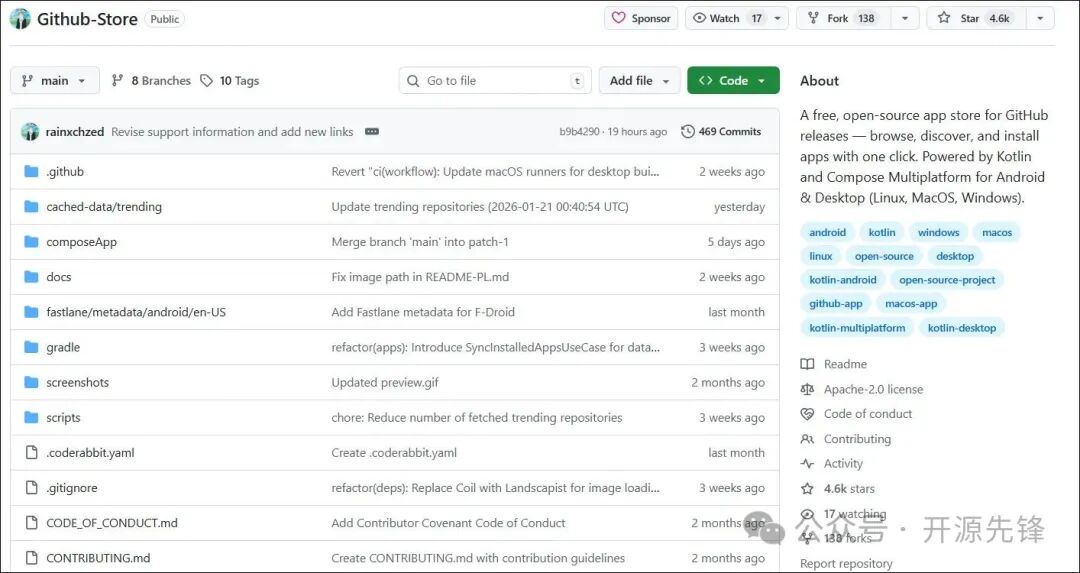Open the Watch options dropdown arrow
This screenshot has height=573, width=1080.
(778, 19)
